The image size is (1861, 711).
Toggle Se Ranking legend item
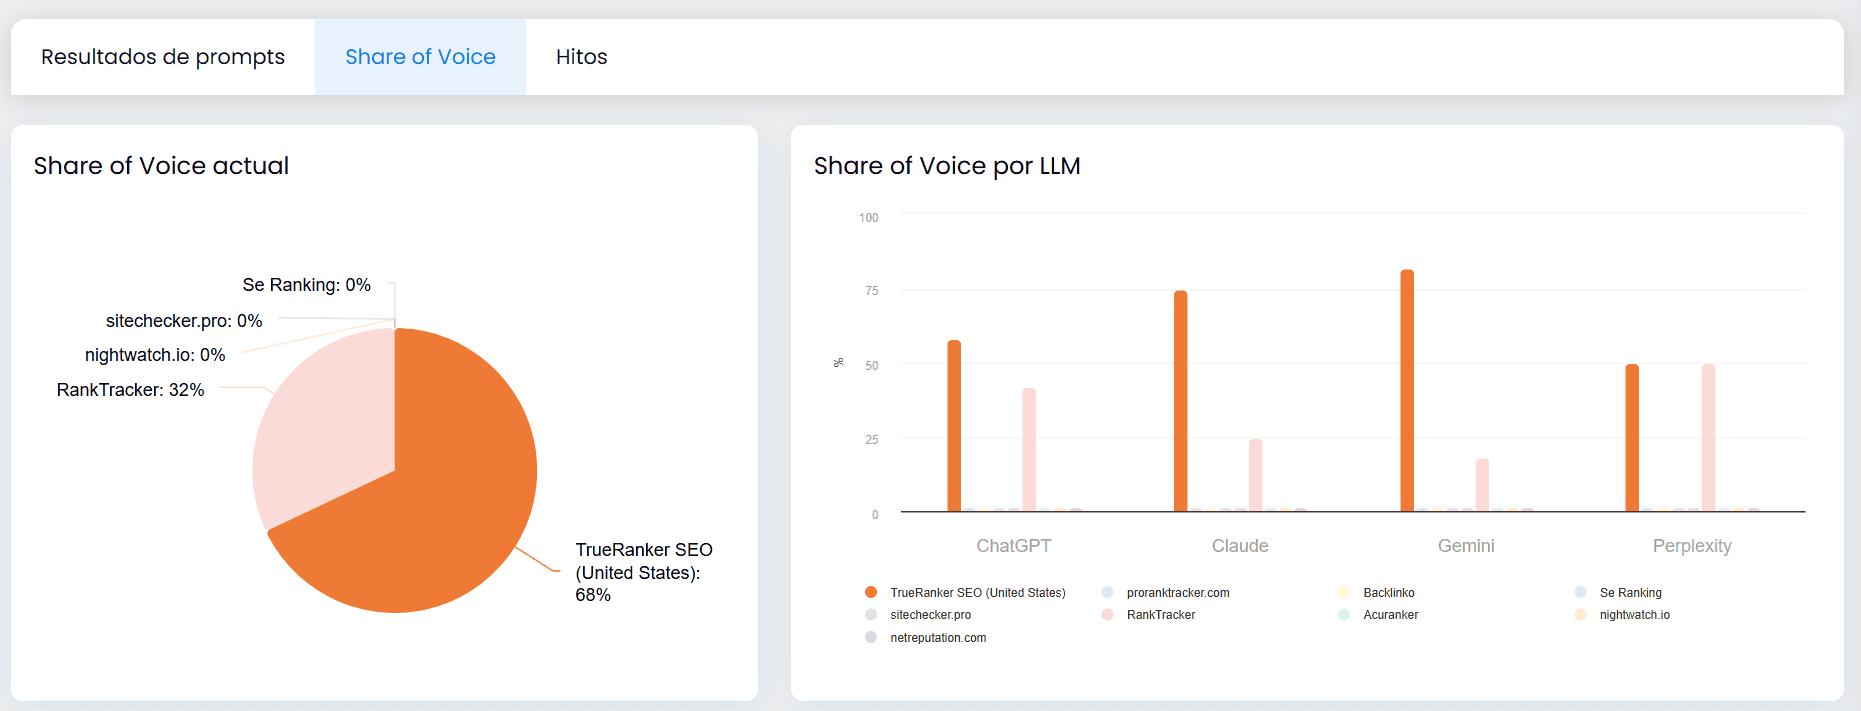(1618, 593)
